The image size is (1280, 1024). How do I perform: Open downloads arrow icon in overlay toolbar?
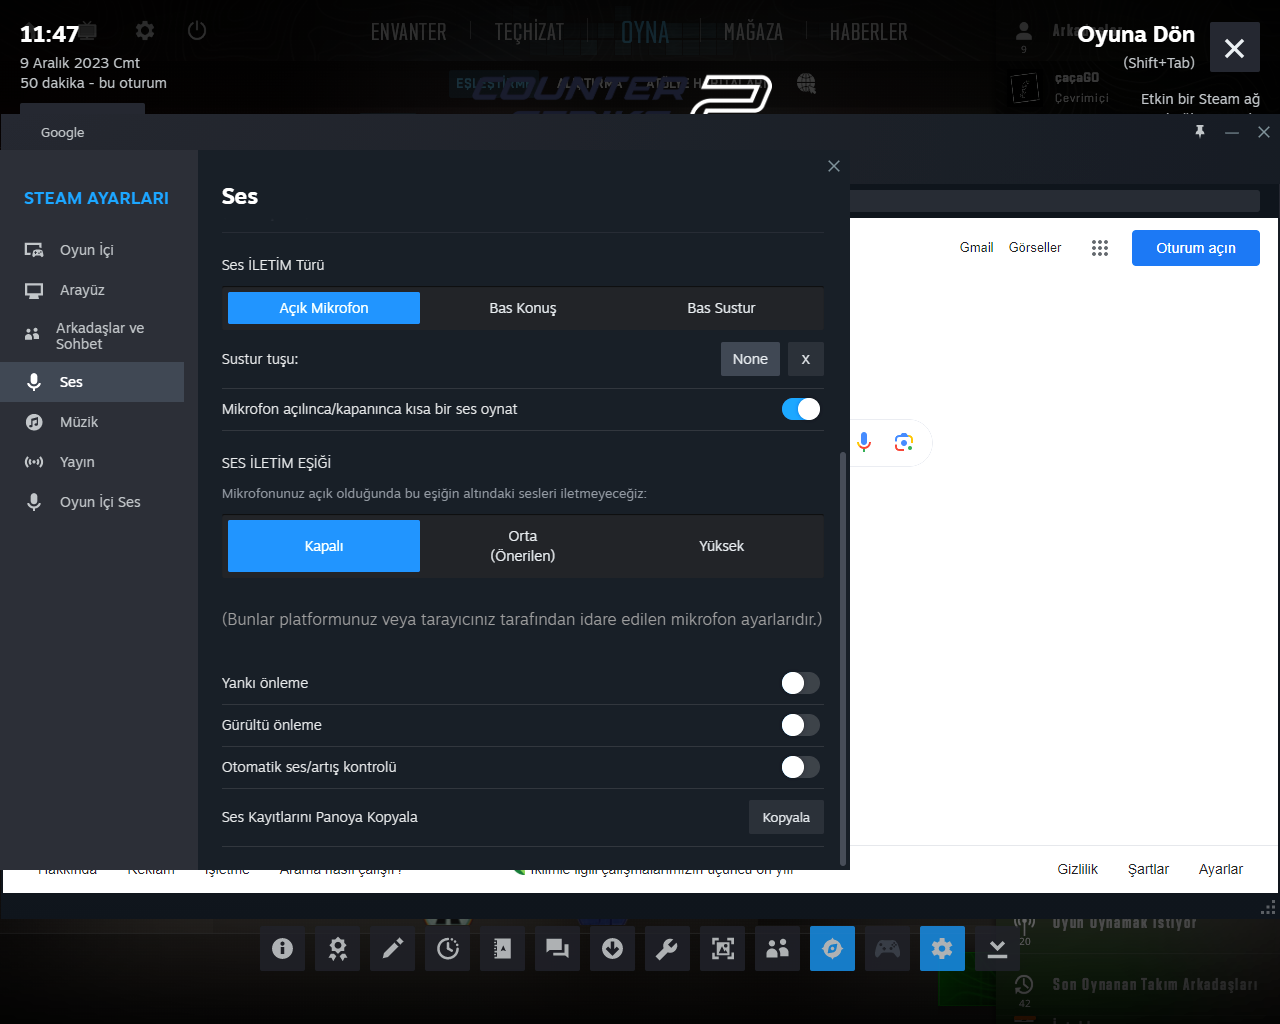[x=613, y=948]
